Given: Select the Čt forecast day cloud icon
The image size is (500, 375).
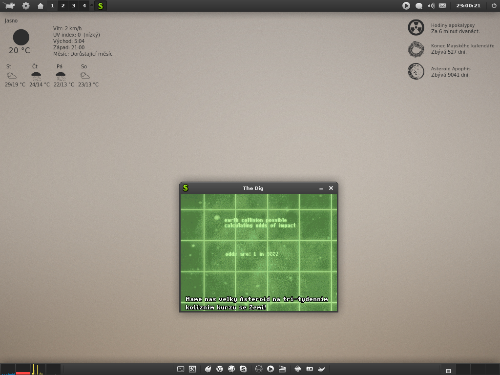Looking at the screenshot, I should [36, 76].
